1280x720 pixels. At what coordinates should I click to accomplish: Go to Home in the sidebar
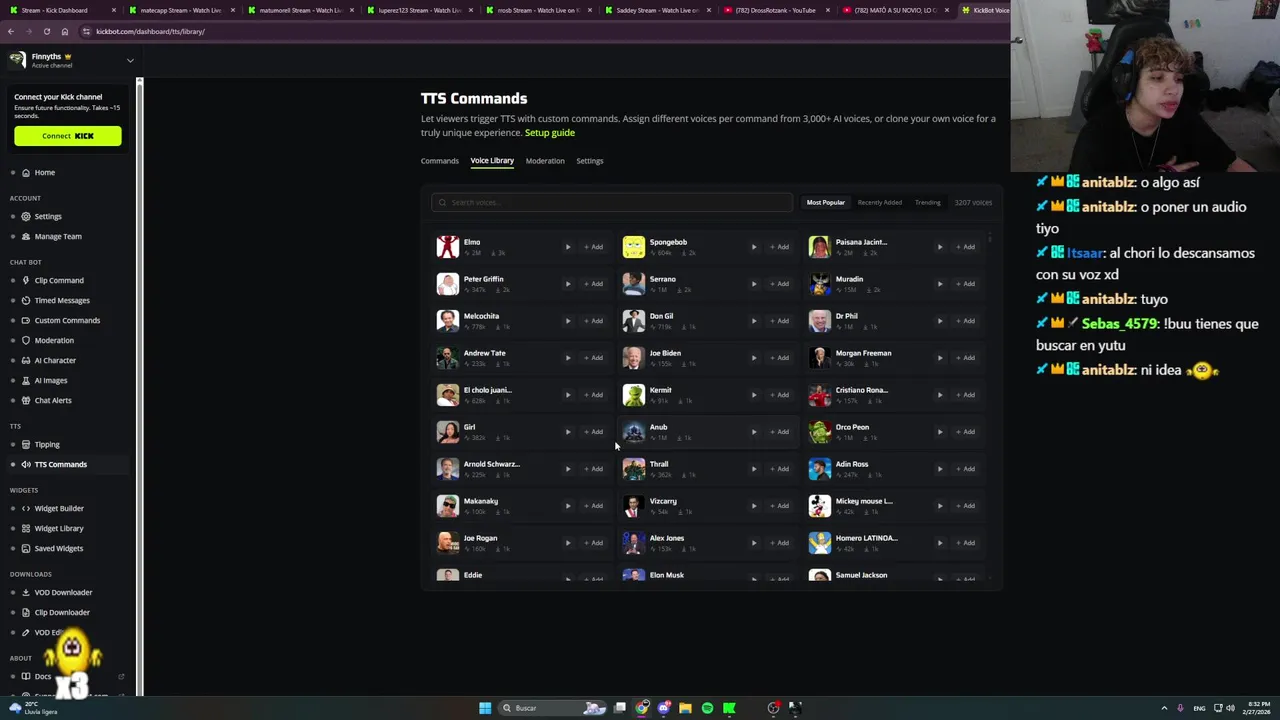pos(45,173)
